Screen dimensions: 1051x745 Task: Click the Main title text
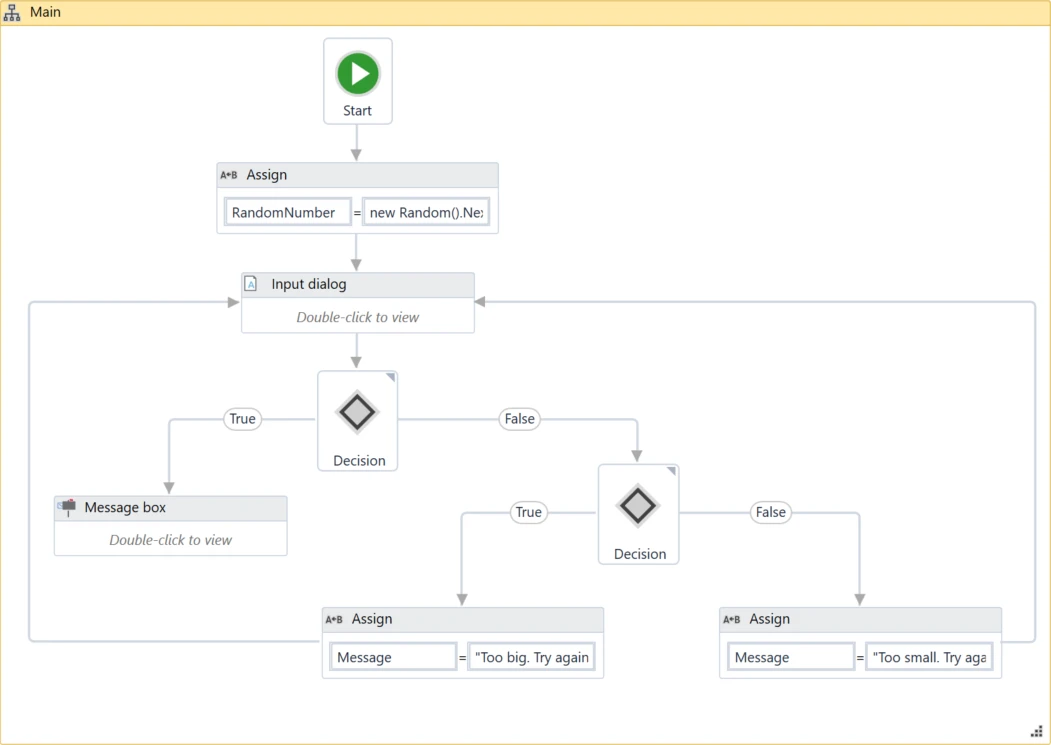click(46, 12)
